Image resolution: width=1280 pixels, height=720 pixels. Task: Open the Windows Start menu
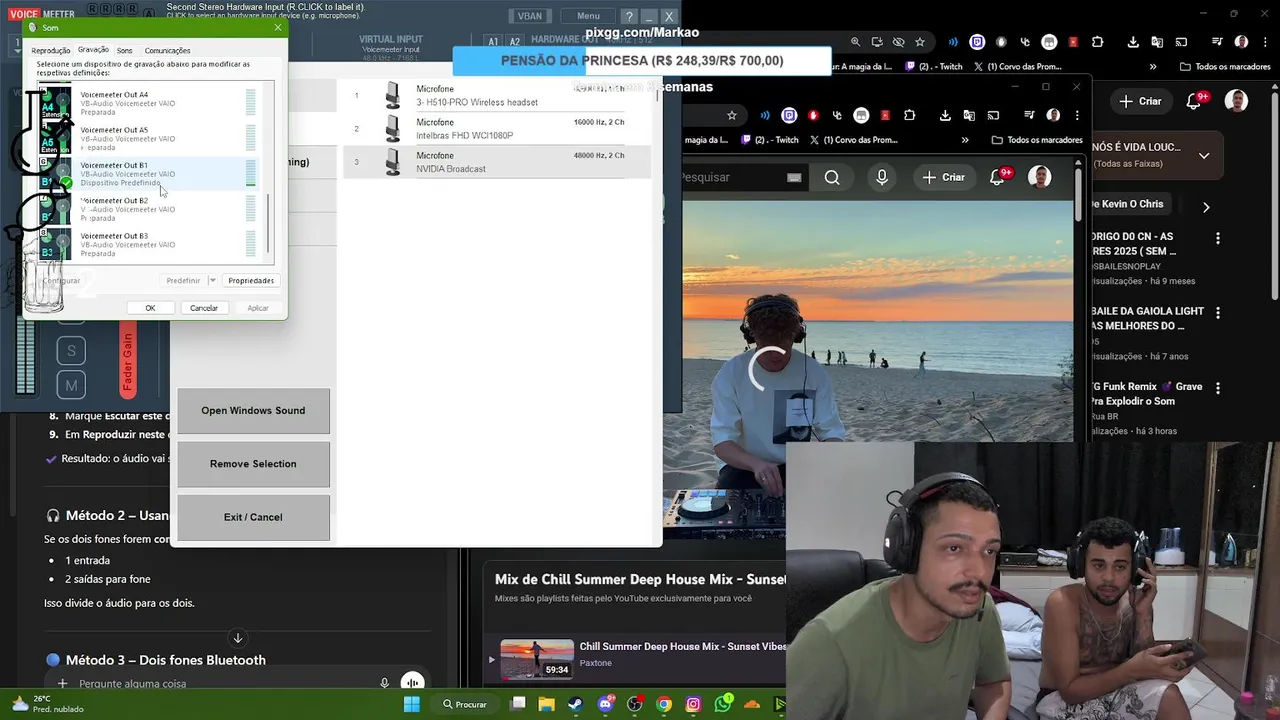(411, 704)
